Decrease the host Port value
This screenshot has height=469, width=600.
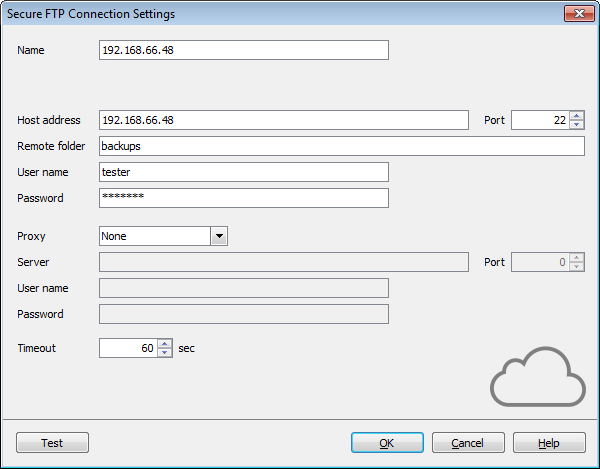tap(576, 125)
